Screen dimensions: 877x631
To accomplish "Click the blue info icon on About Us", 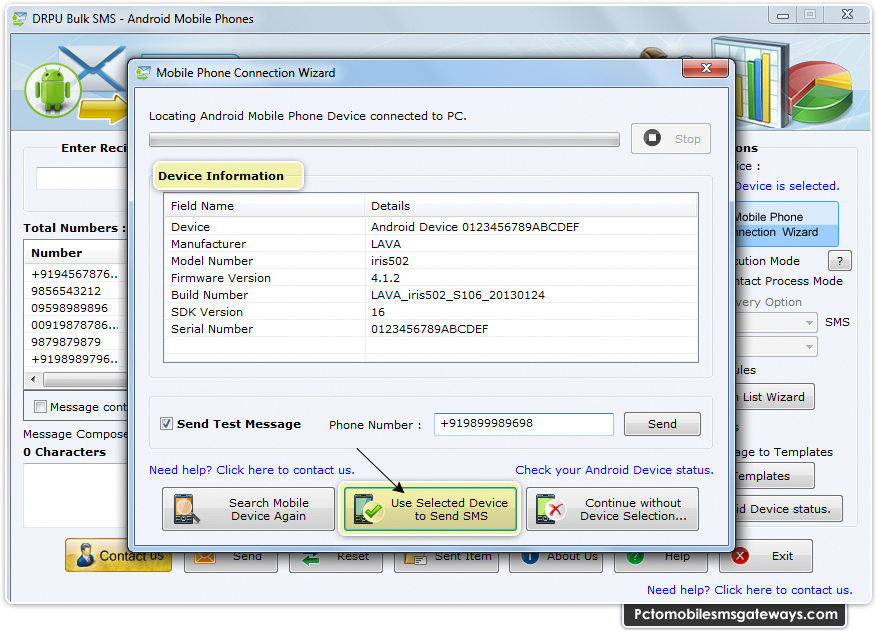I will coord(530,557).
